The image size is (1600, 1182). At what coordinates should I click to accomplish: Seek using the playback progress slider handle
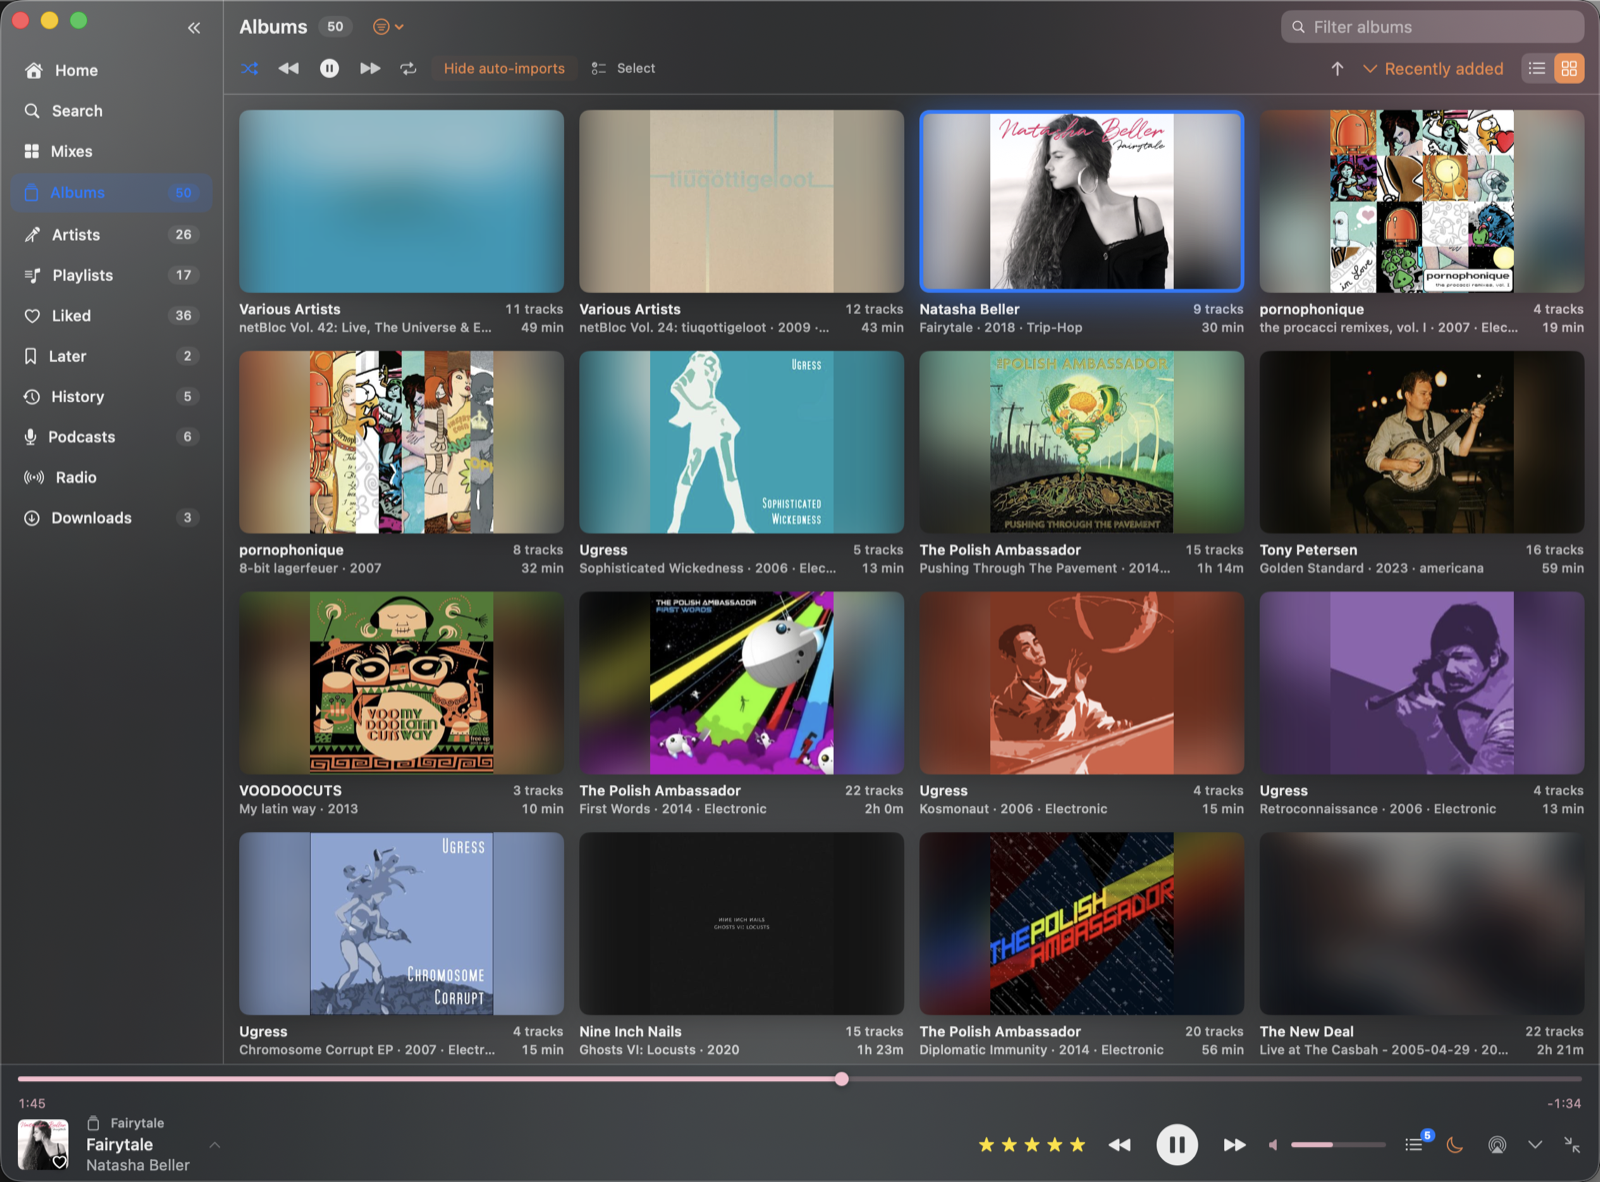click(842, 1079)
